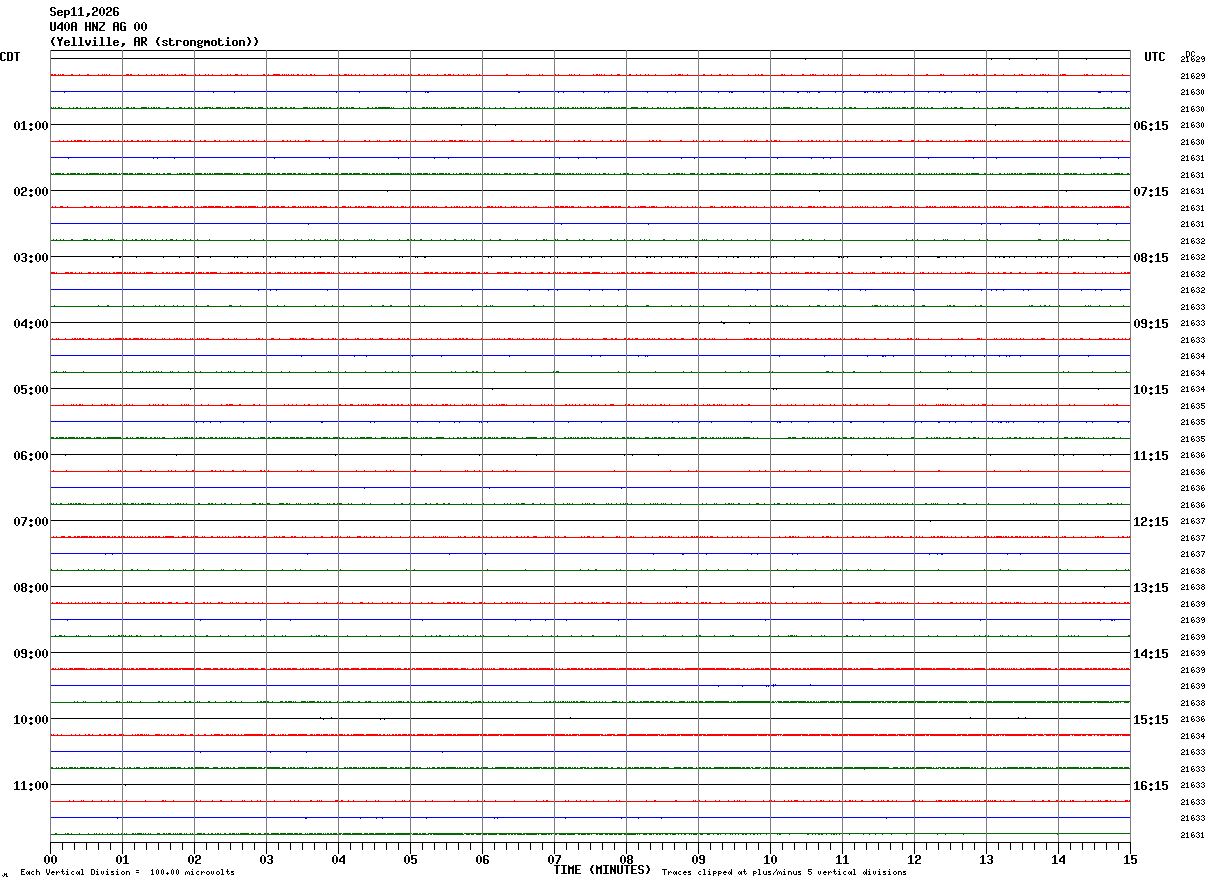
Task: Click the Yellville, AR strongmotion location text
Action: 155,42
